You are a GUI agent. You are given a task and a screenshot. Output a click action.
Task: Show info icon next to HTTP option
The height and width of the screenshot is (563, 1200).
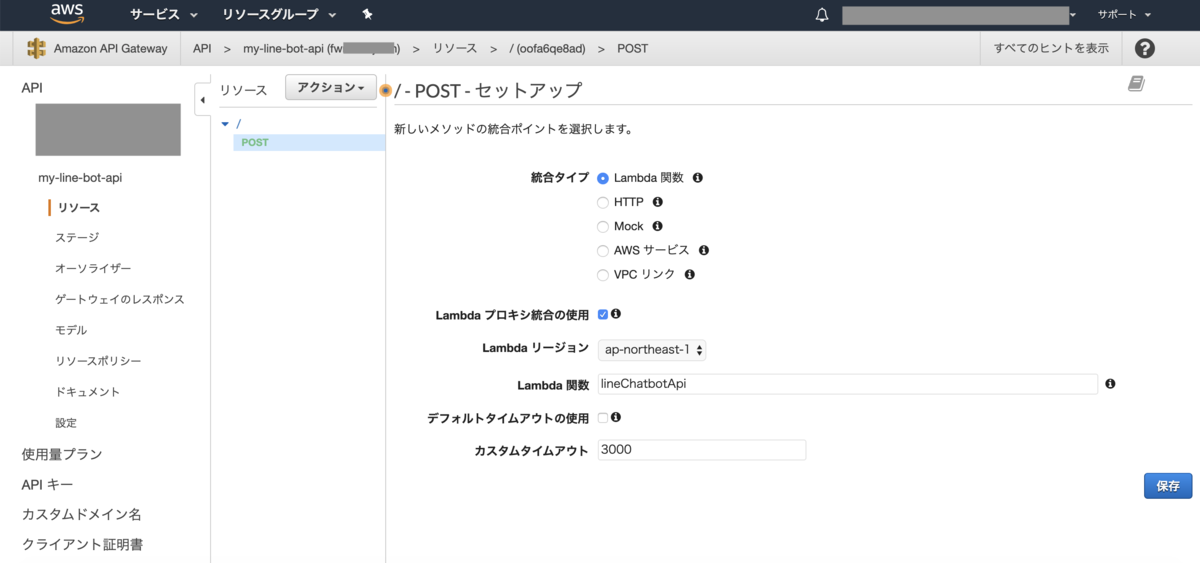(658, 202)
